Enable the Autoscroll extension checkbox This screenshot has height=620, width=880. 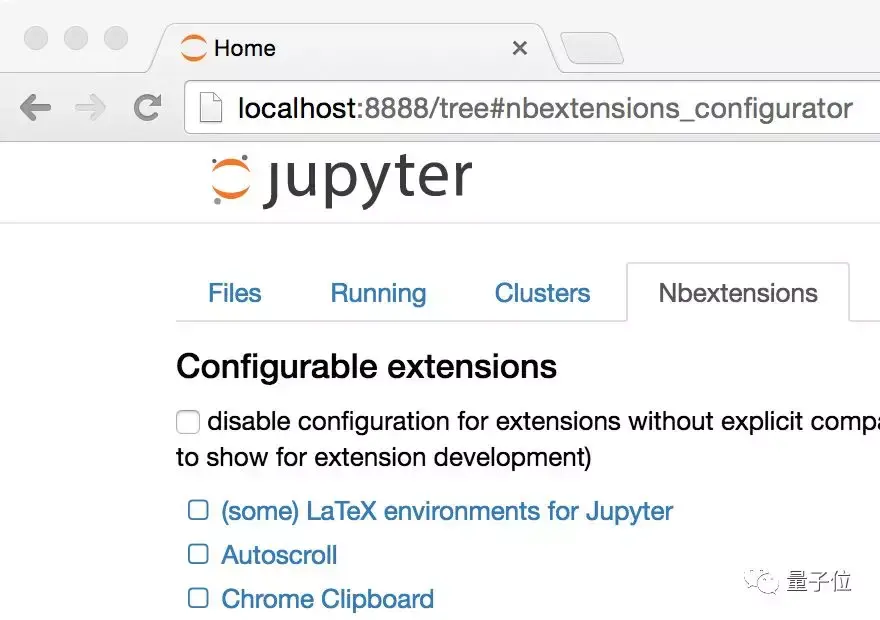coord(197,553)
